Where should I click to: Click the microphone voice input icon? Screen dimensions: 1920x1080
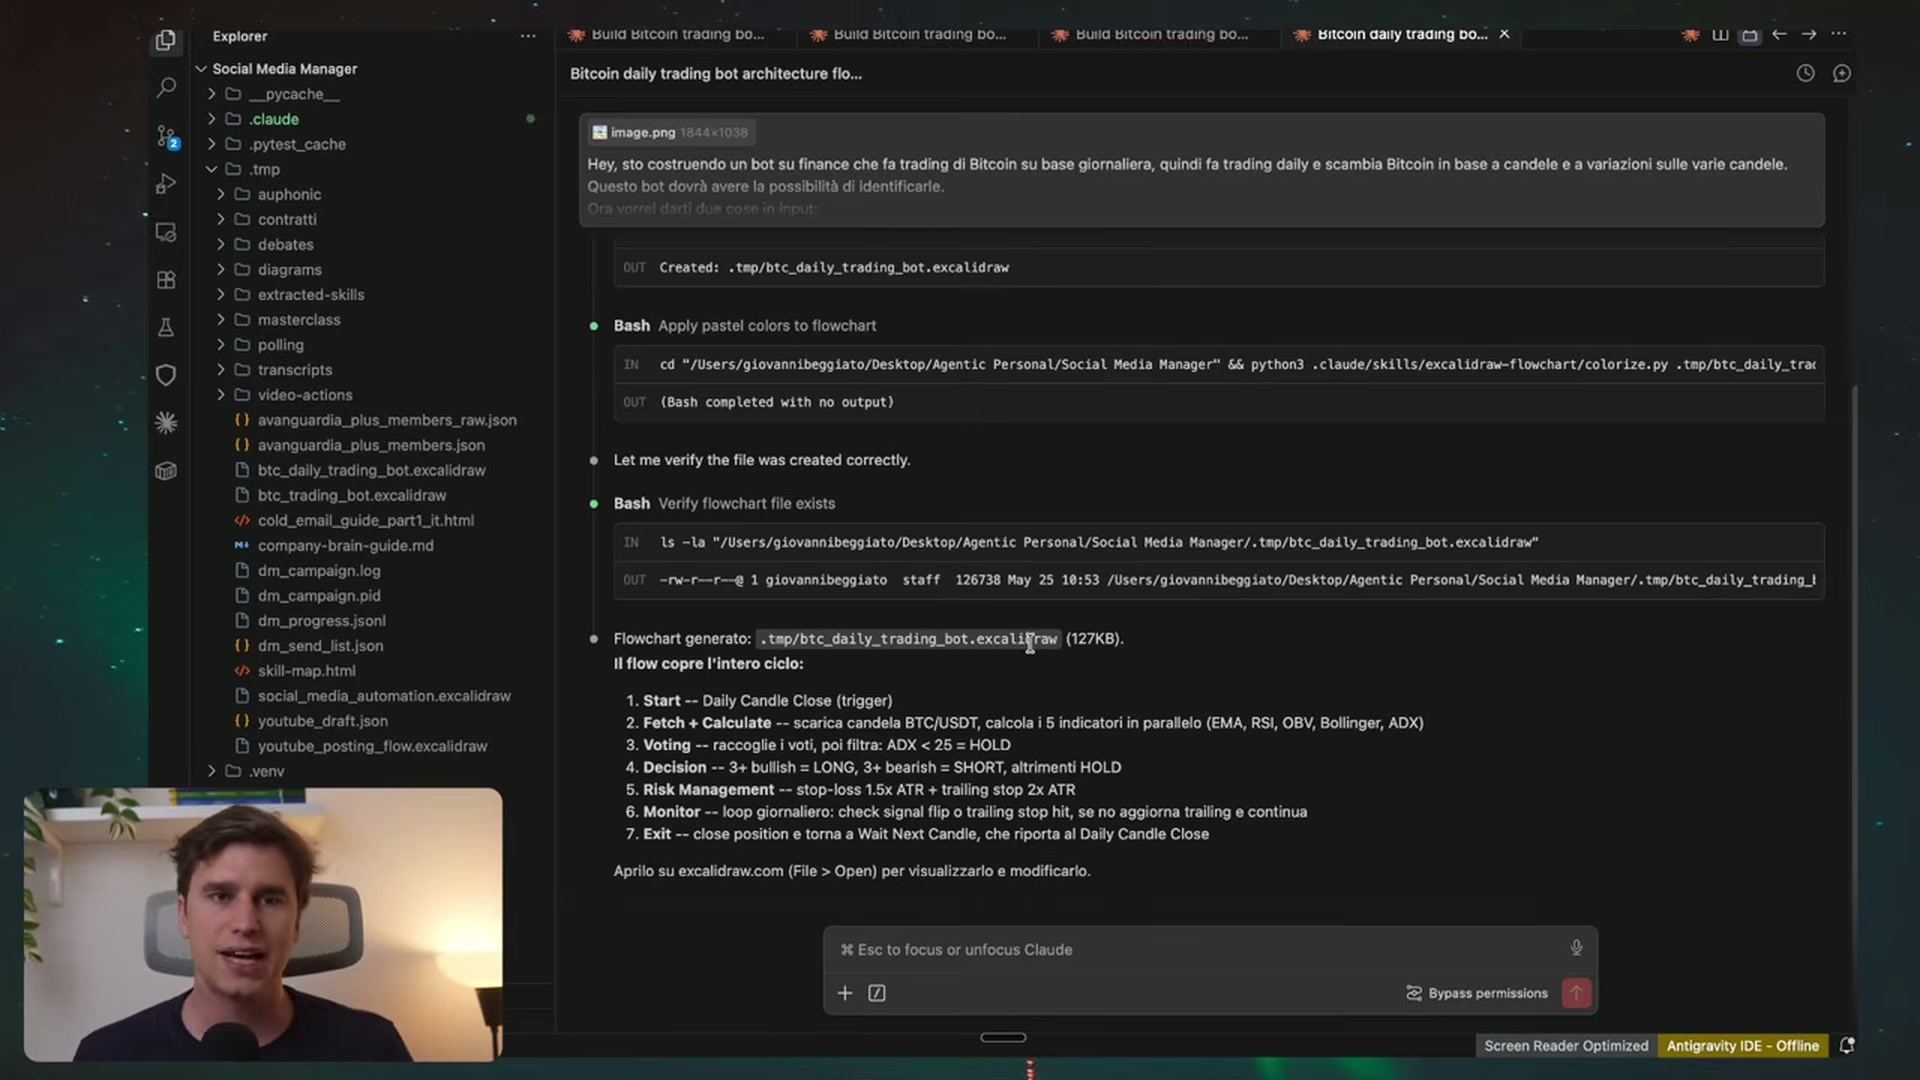click(1576, 948)
